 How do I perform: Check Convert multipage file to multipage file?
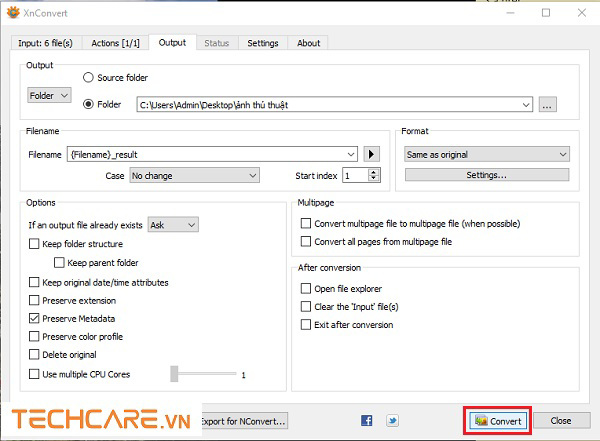306,224
